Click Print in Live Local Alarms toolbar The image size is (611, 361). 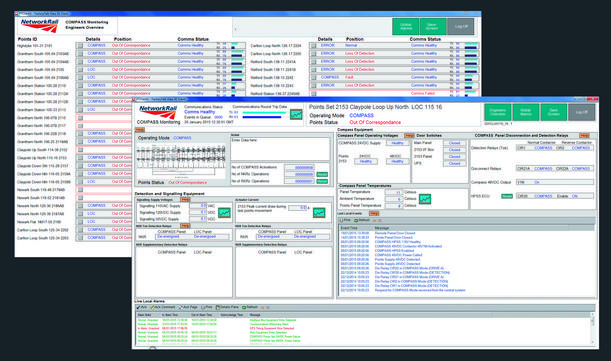207,307
